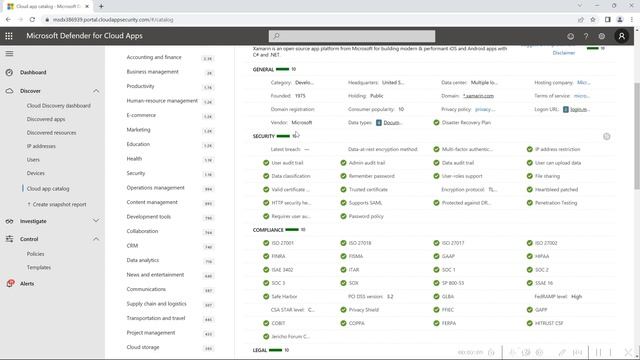
Task: Click the Dashboard icon in sidebar
Action: pyautogui.click(x=9, y=72)
